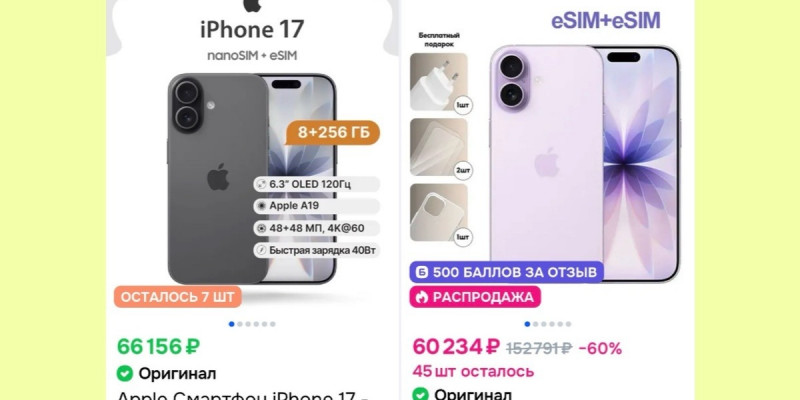Click the fire icon on РАСПРОДАЖА badge
Viewport: 800px width, 400px height.
pos(421,297)
